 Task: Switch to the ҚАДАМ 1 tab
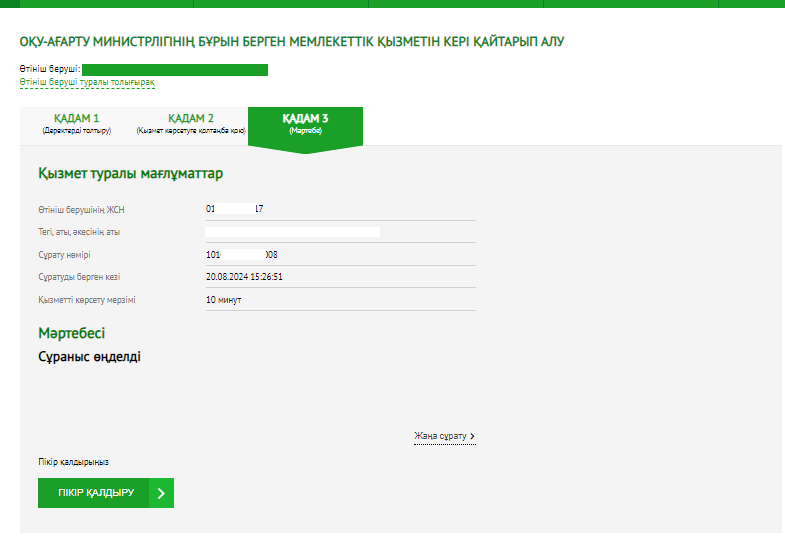76,124
